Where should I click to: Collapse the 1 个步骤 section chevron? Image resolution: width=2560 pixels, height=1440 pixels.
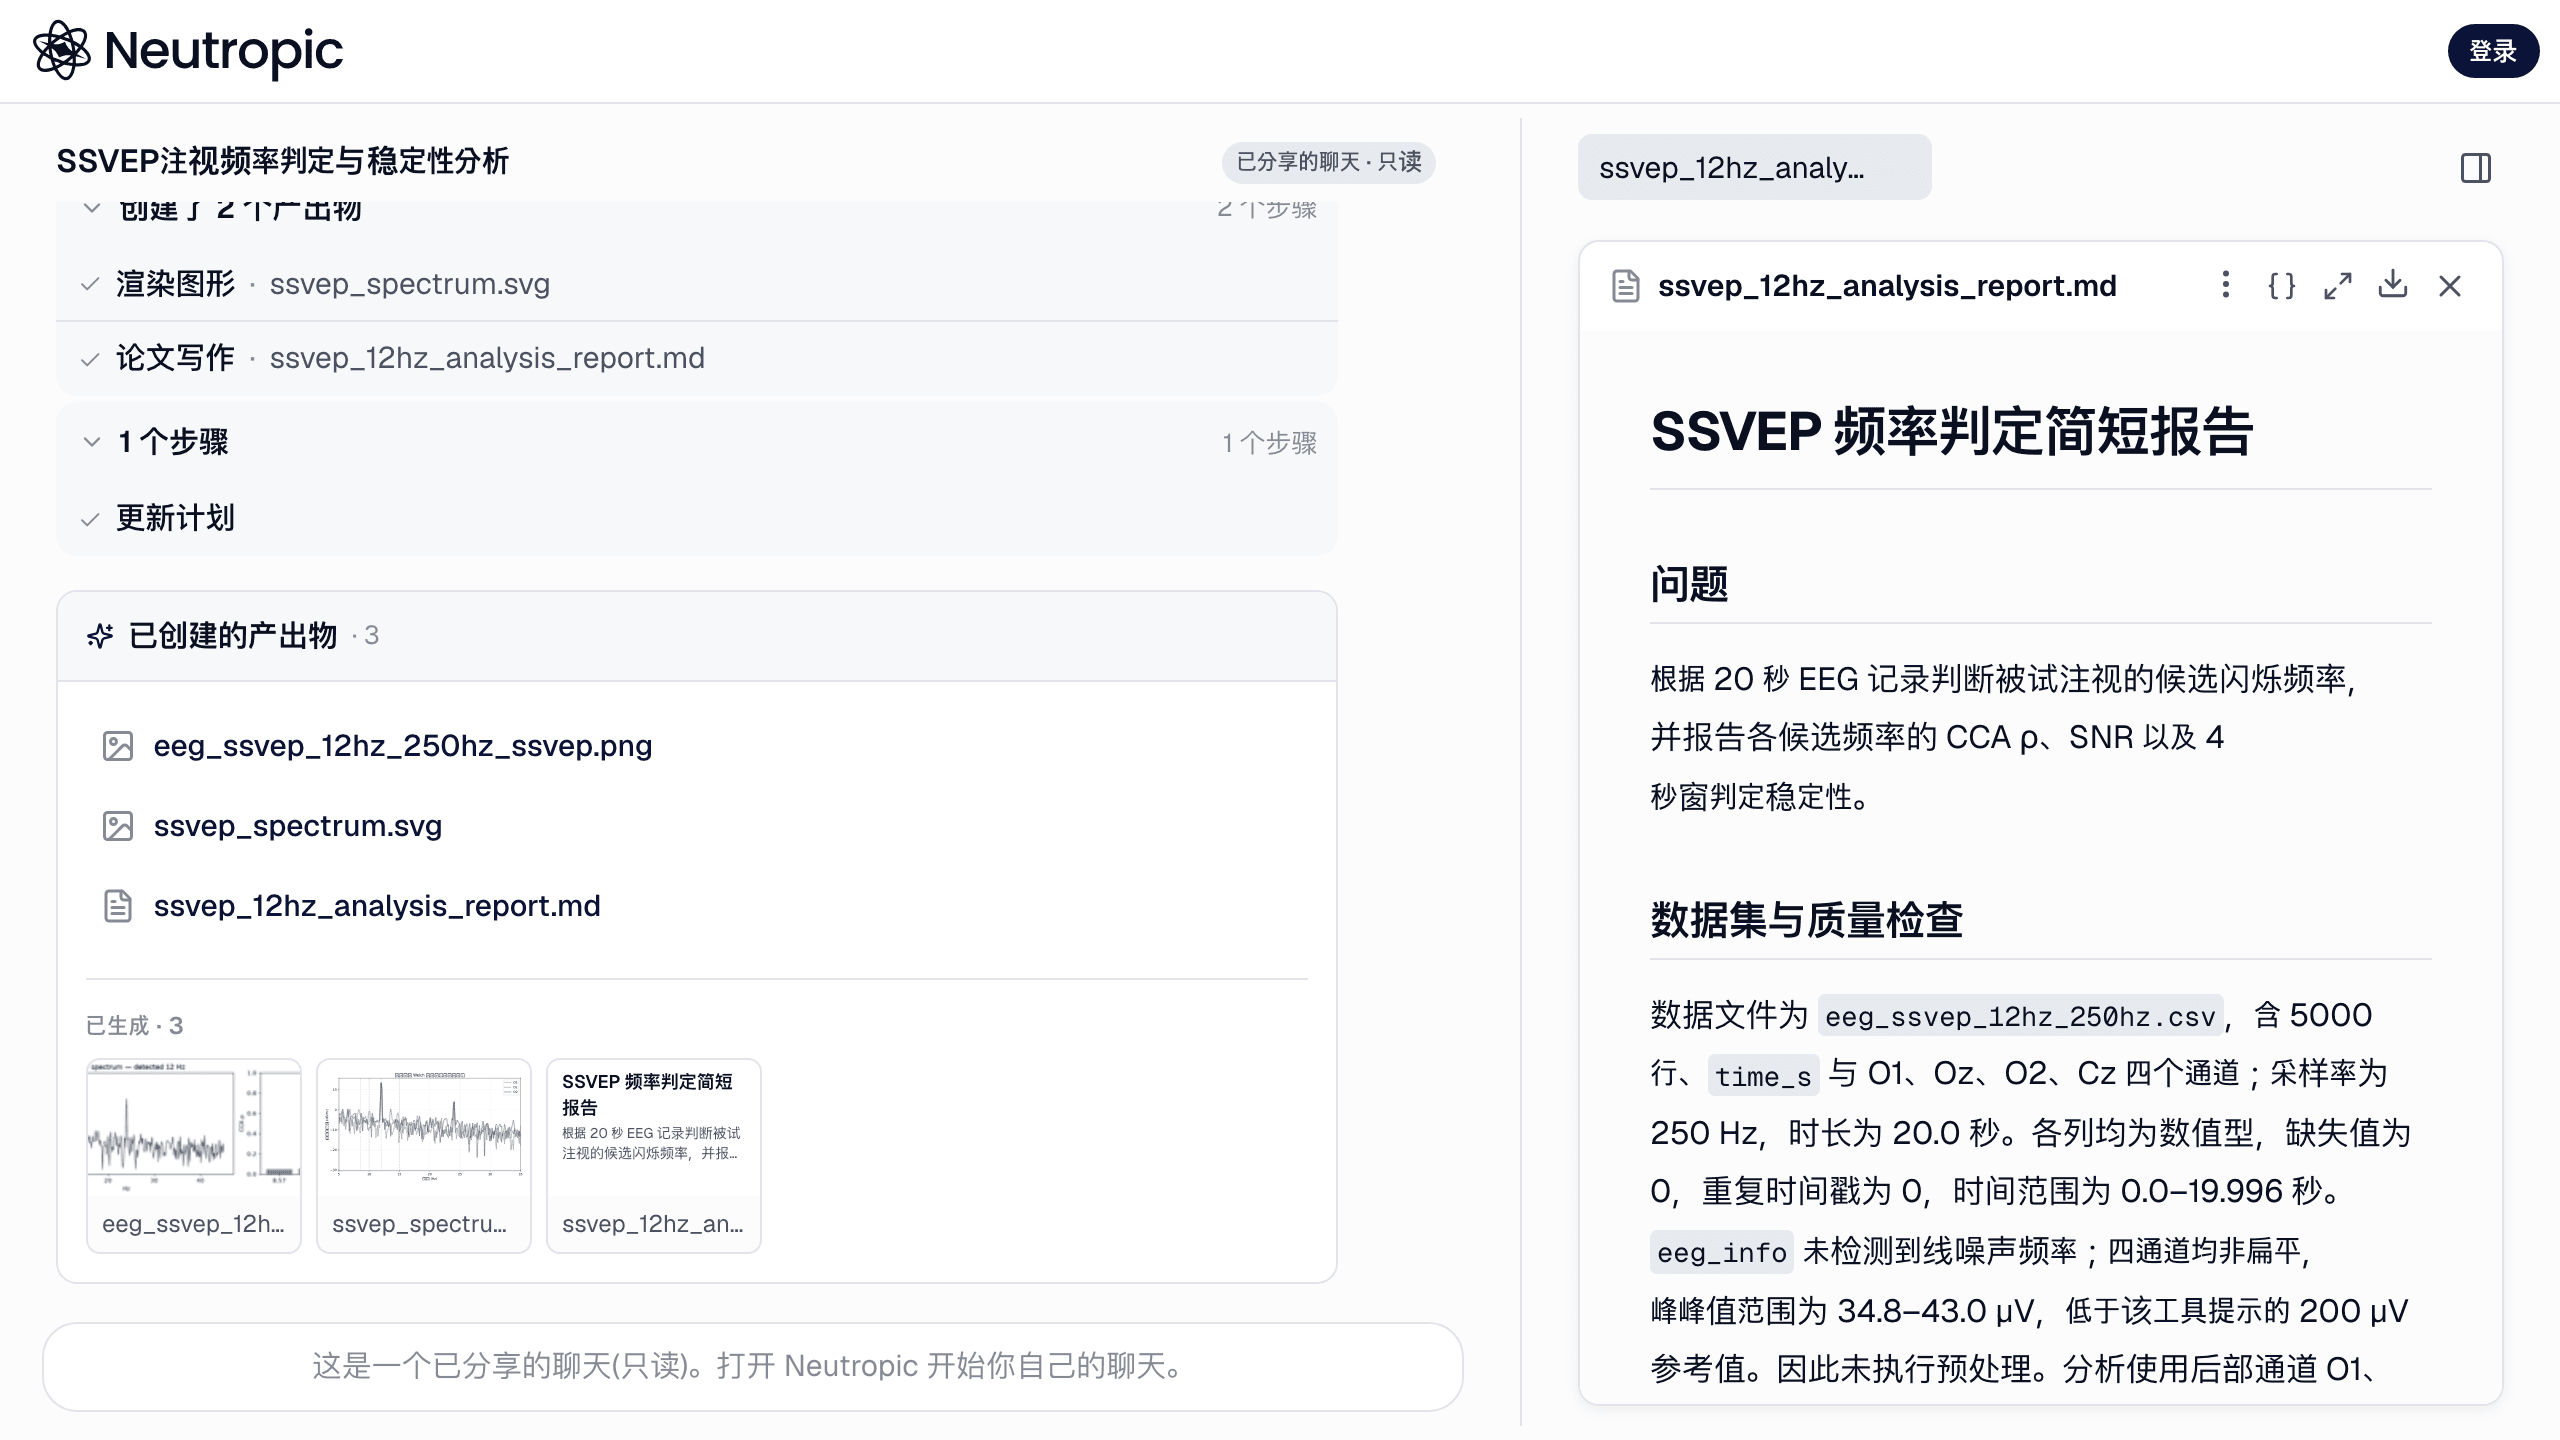pyautogui.click(x=91, y=441)
